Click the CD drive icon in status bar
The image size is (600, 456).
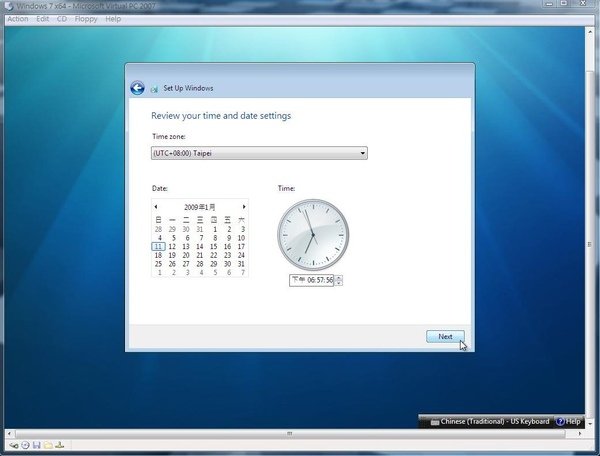25,445
